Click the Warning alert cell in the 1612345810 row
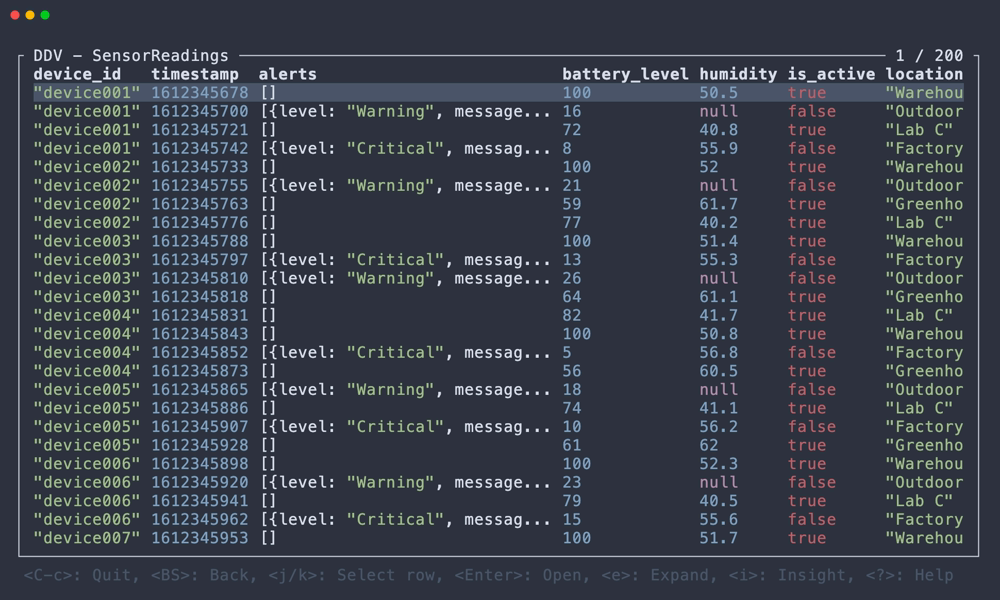This screenshot has height=600, width=1000. (405, 278)
